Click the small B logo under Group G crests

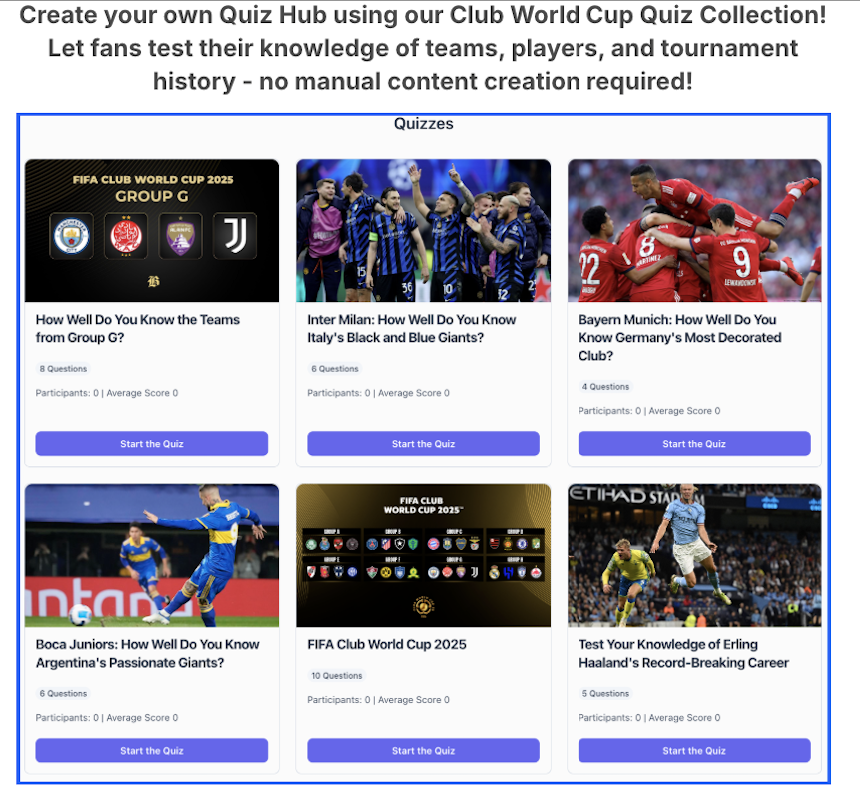pos(153,281)
